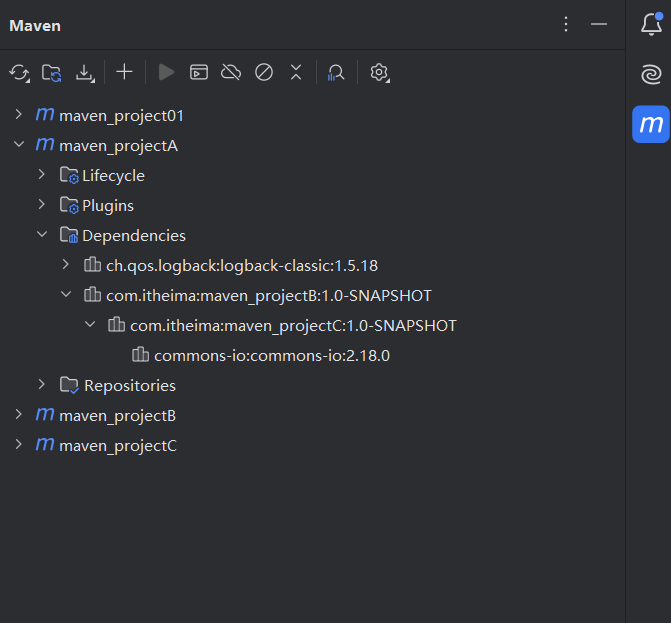Toggle offline mode cloud icon

tap(231, 72)
